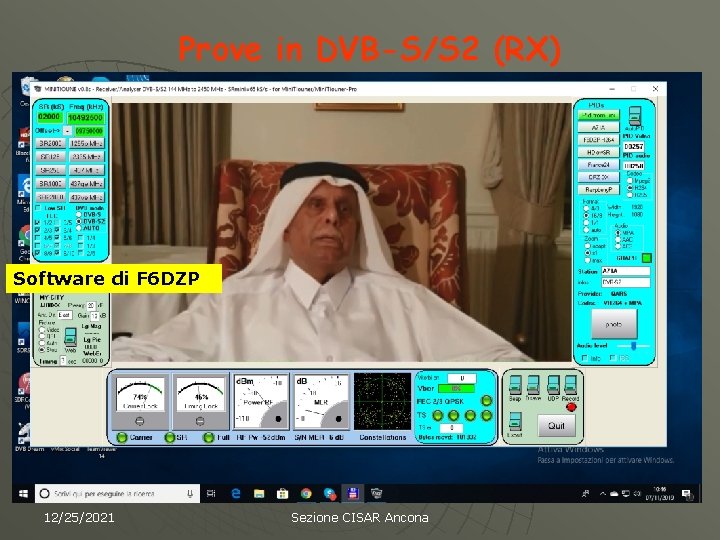Toggle the Beep switch
This screenshot has height=540, width=720.
[x=515, y=385]
